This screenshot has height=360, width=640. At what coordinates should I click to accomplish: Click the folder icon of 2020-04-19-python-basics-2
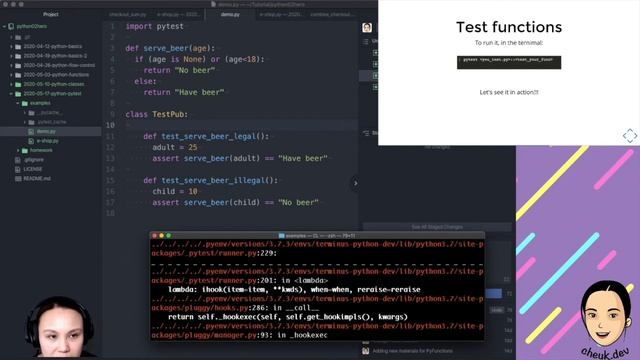[x=18, y=56]
